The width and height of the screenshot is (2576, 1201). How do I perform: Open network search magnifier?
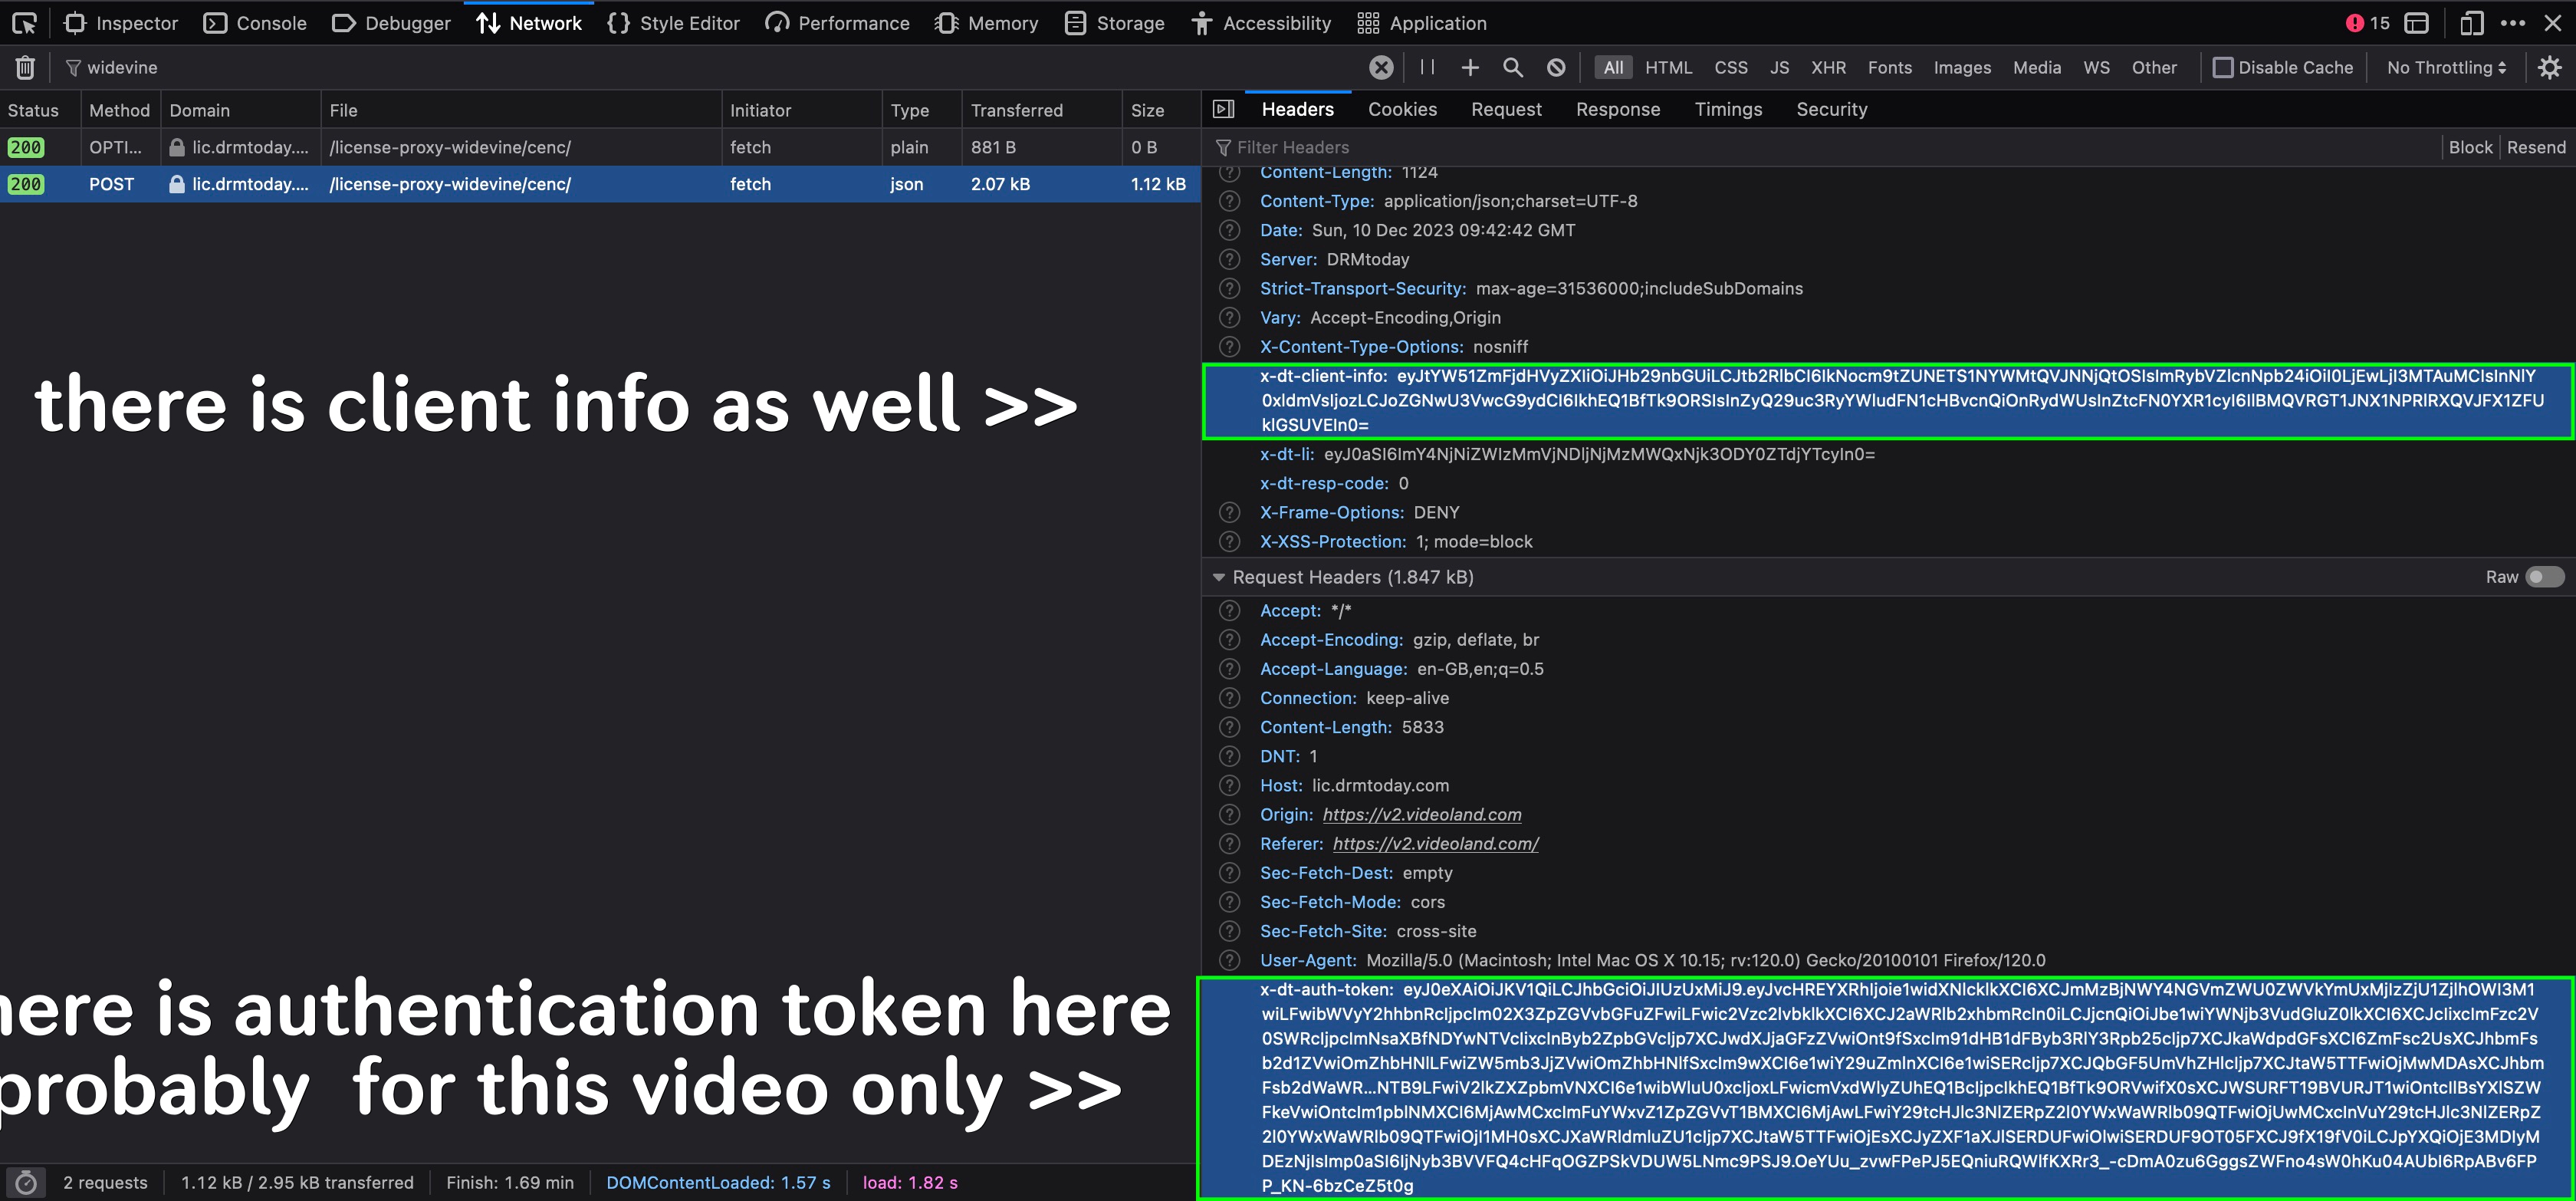tap(1512, 67)
